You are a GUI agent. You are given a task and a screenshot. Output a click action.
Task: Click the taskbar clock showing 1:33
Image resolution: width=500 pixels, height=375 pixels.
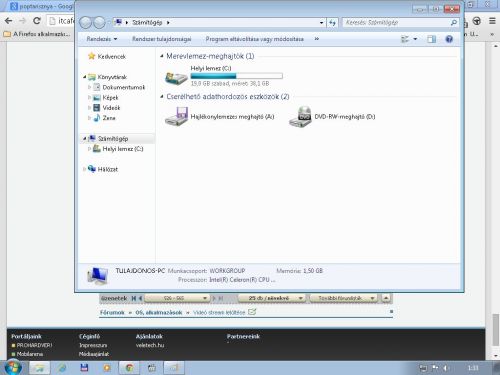(x=473, y=368)
